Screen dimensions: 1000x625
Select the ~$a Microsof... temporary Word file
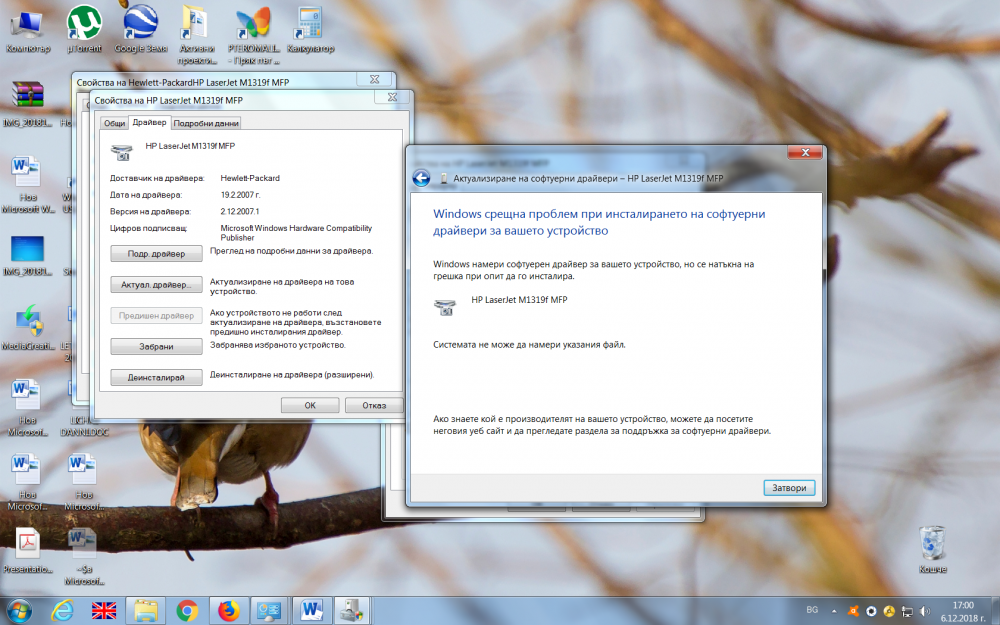pyautogui.click(x=84, y=556)
